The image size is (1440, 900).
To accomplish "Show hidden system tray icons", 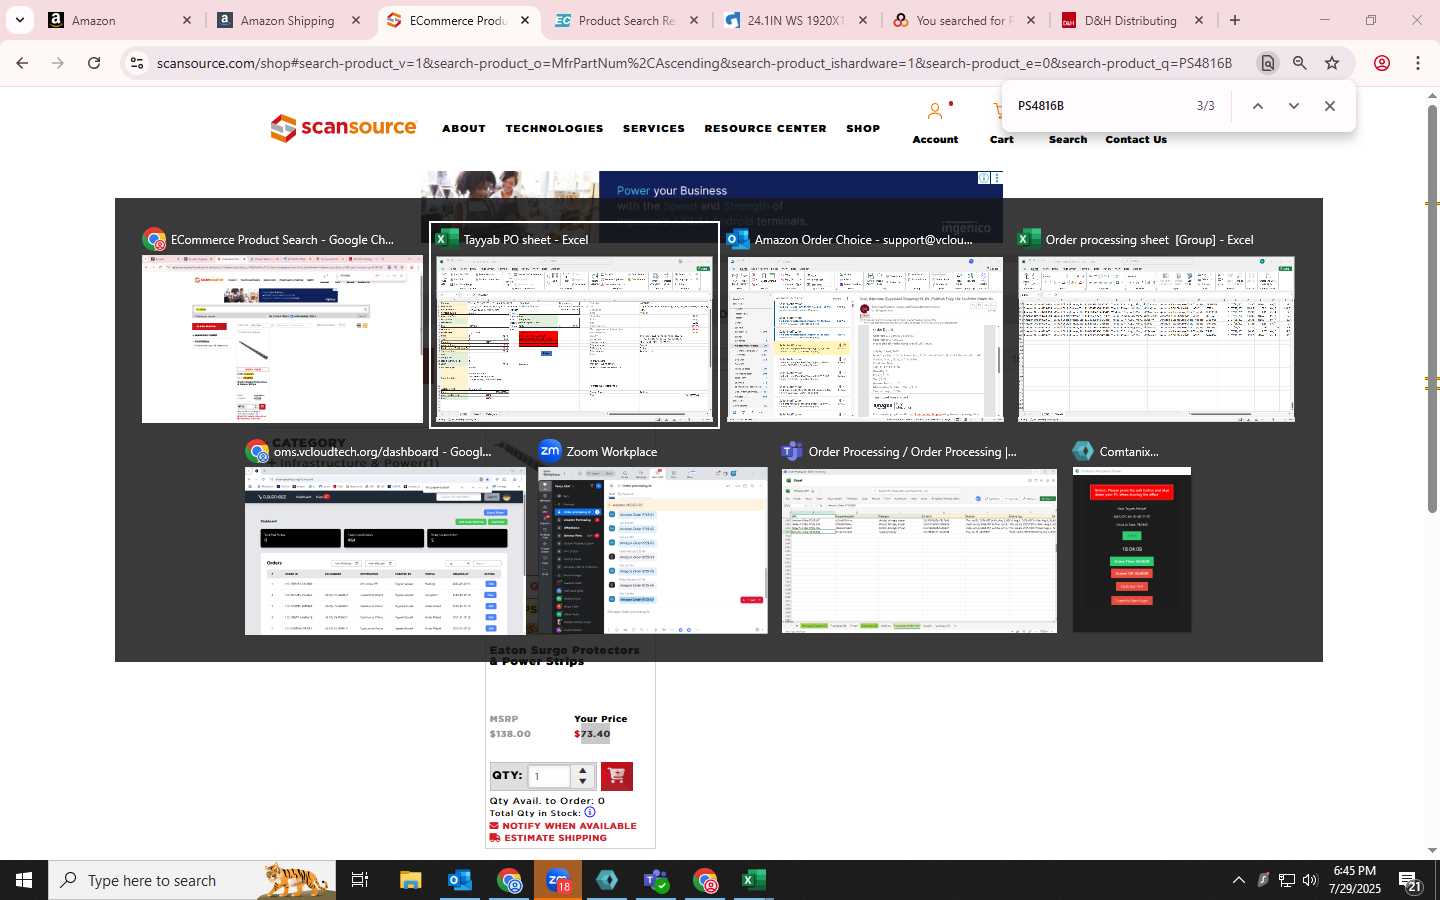I will (x=1238, y=880).
